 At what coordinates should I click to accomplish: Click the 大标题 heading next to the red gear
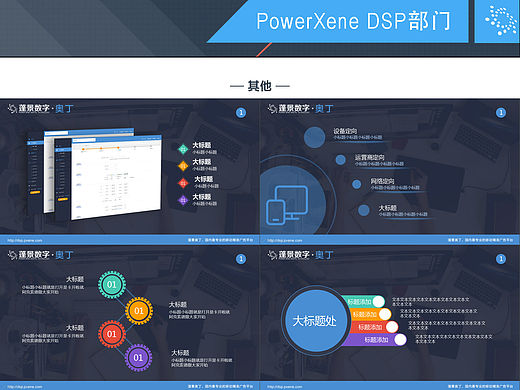75,328
